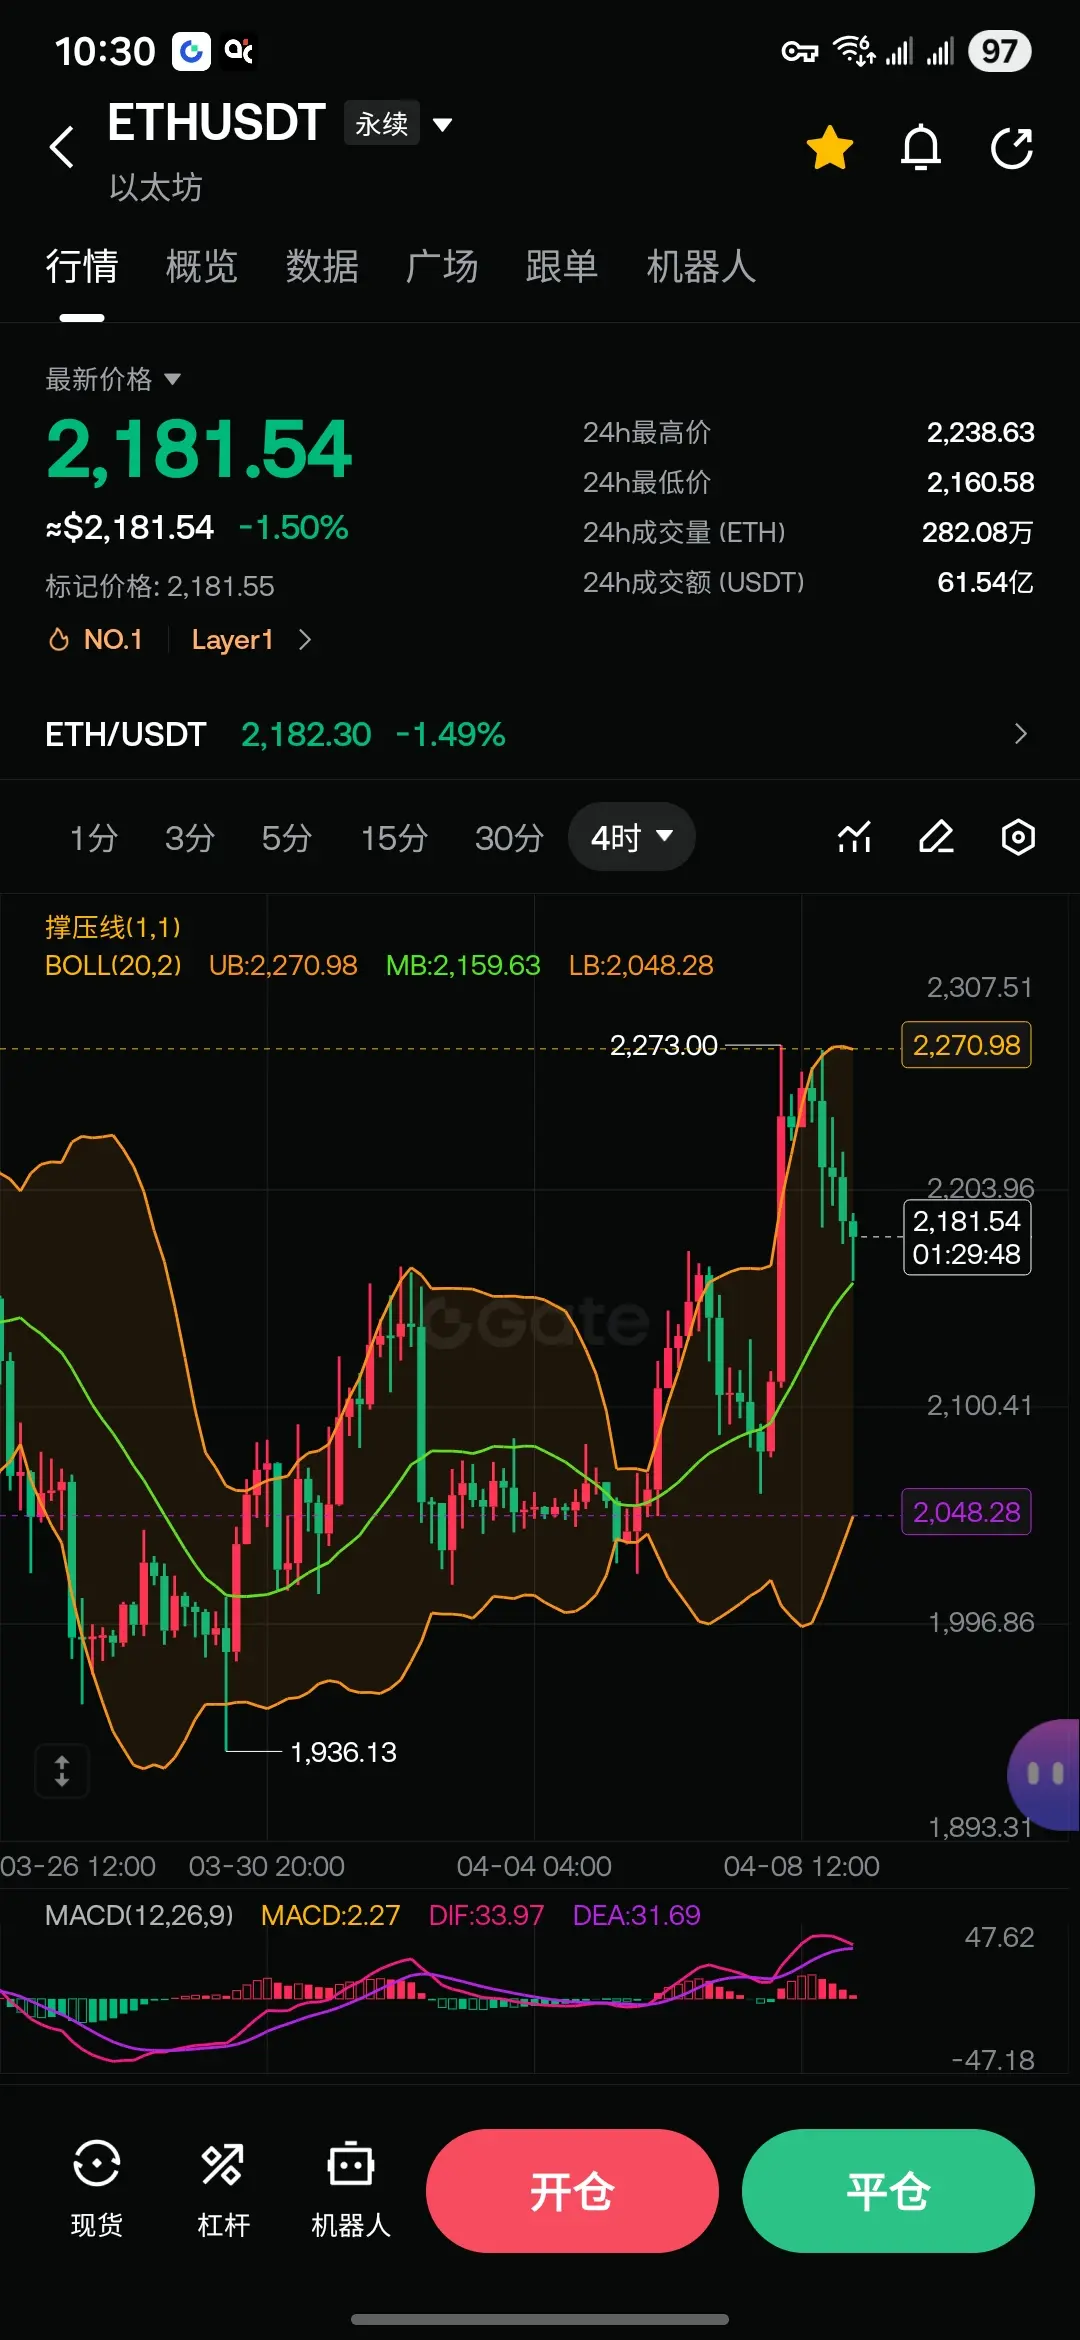
Task: Go to 现货 spot trading
Action: [x=97, y=2188]
